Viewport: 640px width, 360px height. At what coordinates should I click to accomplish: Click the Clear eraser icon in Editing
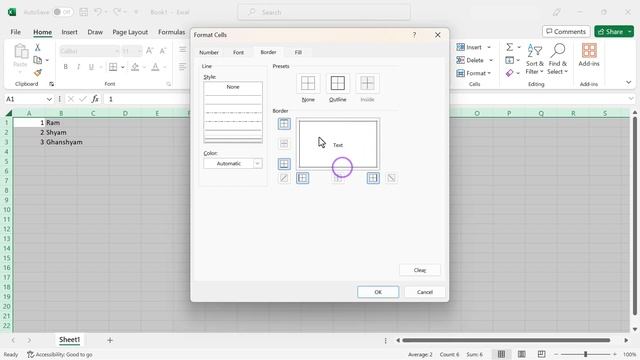tap(509, 73)
